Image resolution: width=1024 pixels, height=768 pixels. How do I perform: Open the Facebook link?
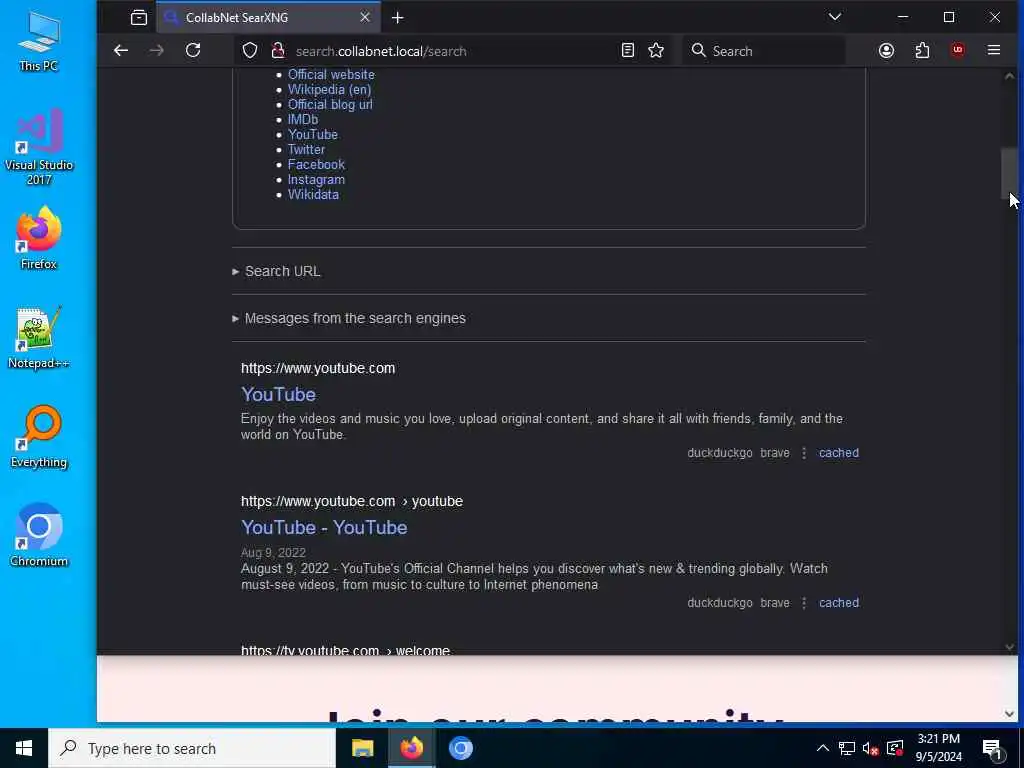click(316, 165)
